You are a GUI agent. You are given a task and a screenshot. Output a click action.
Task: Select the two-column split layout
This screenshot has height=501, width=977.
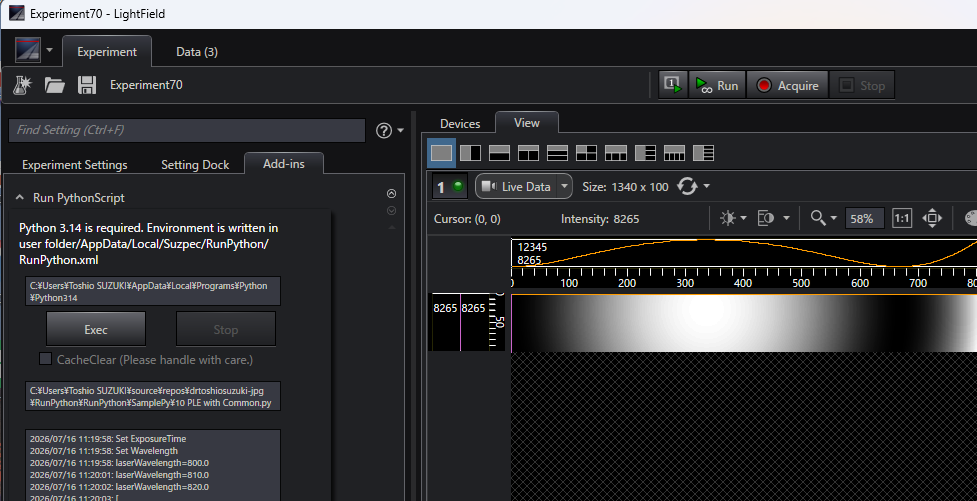point(470,153)
